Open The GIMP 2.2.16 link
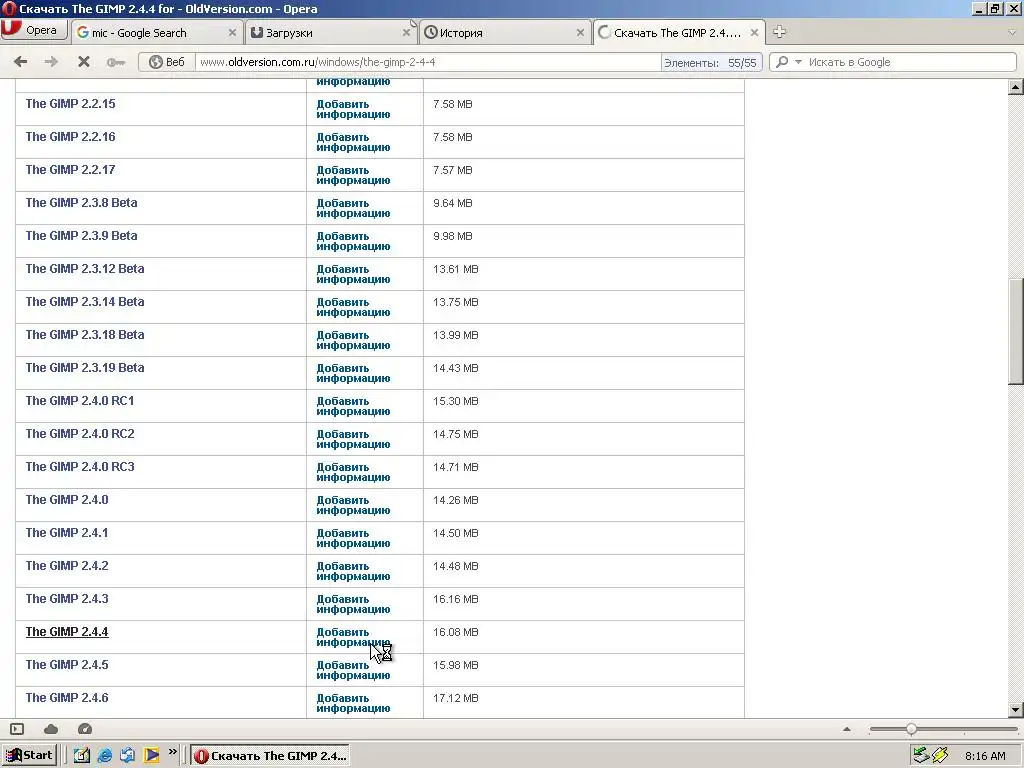This screenshot has height=768, width=1024. [x=71, y=136]
